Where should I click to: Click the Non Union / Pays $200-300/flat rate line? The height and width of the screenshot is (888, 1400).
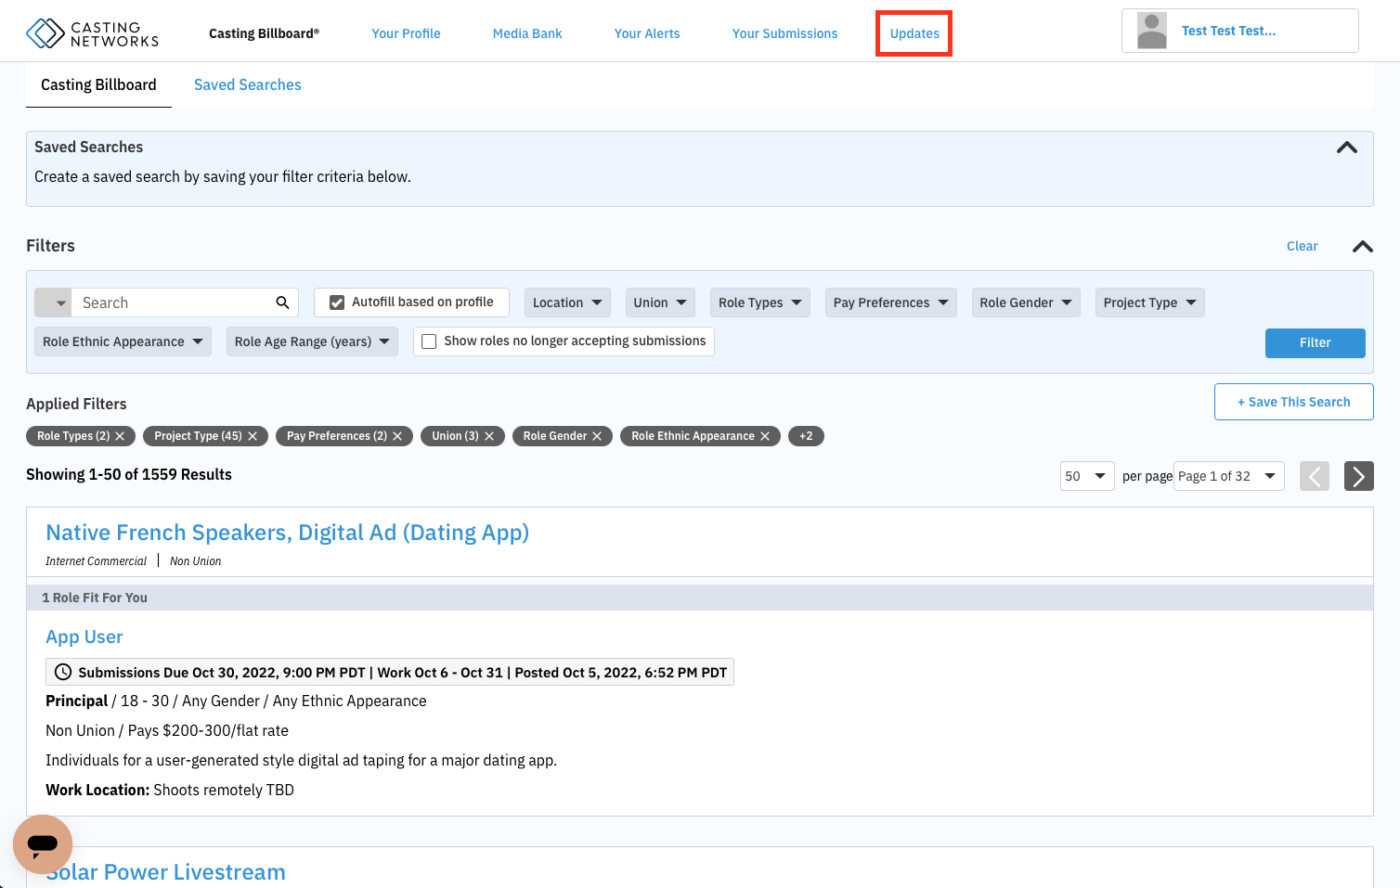[x=167, y=730]
